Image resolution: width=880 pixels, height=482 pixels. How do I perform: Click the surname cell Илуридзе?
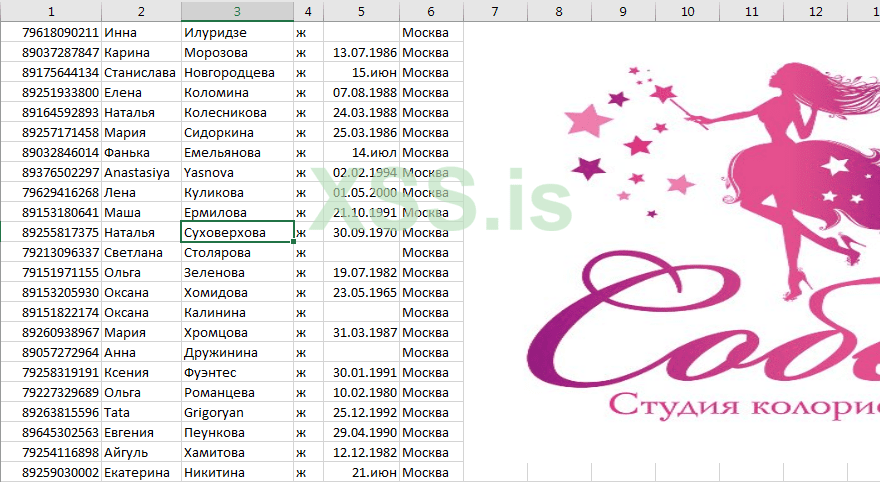click(x=237, y=33)
